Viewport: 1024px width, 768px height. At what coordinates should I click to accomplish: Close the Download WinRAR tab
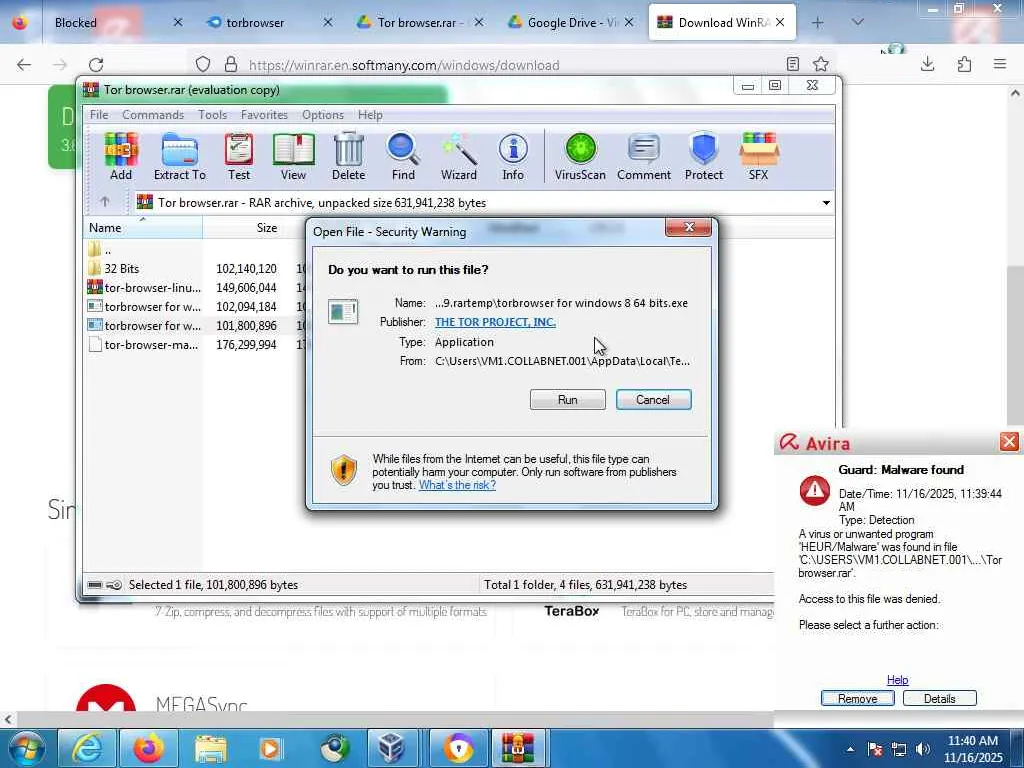click(780, 23)
